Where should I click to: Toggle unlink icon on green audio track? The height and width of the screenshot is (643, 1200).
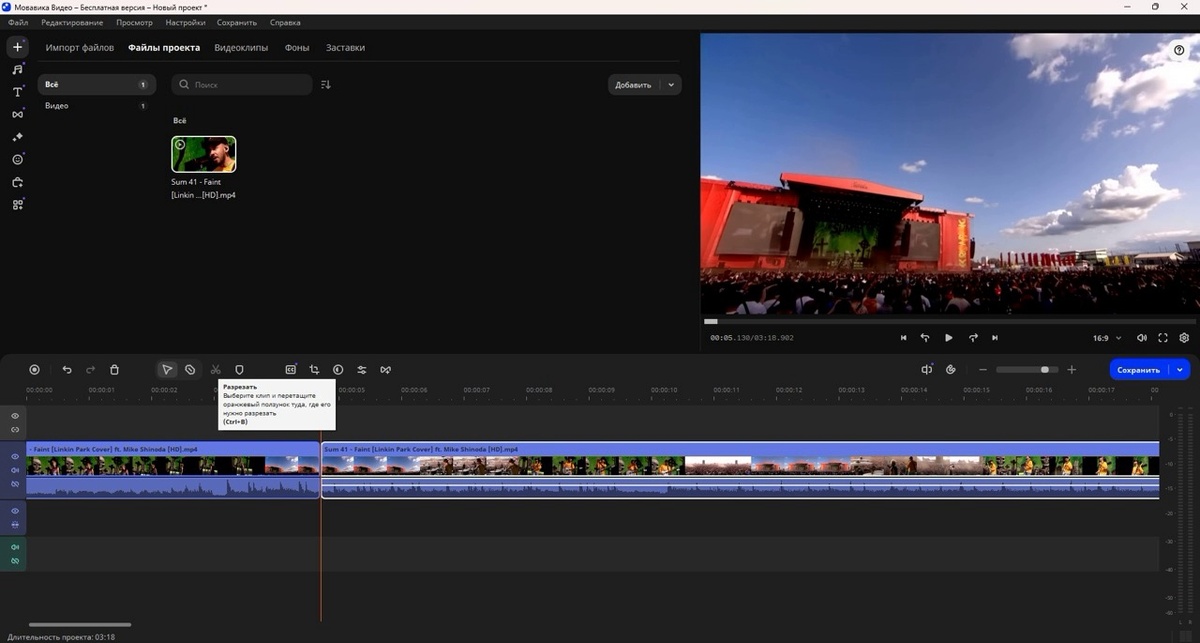(15, 561)
